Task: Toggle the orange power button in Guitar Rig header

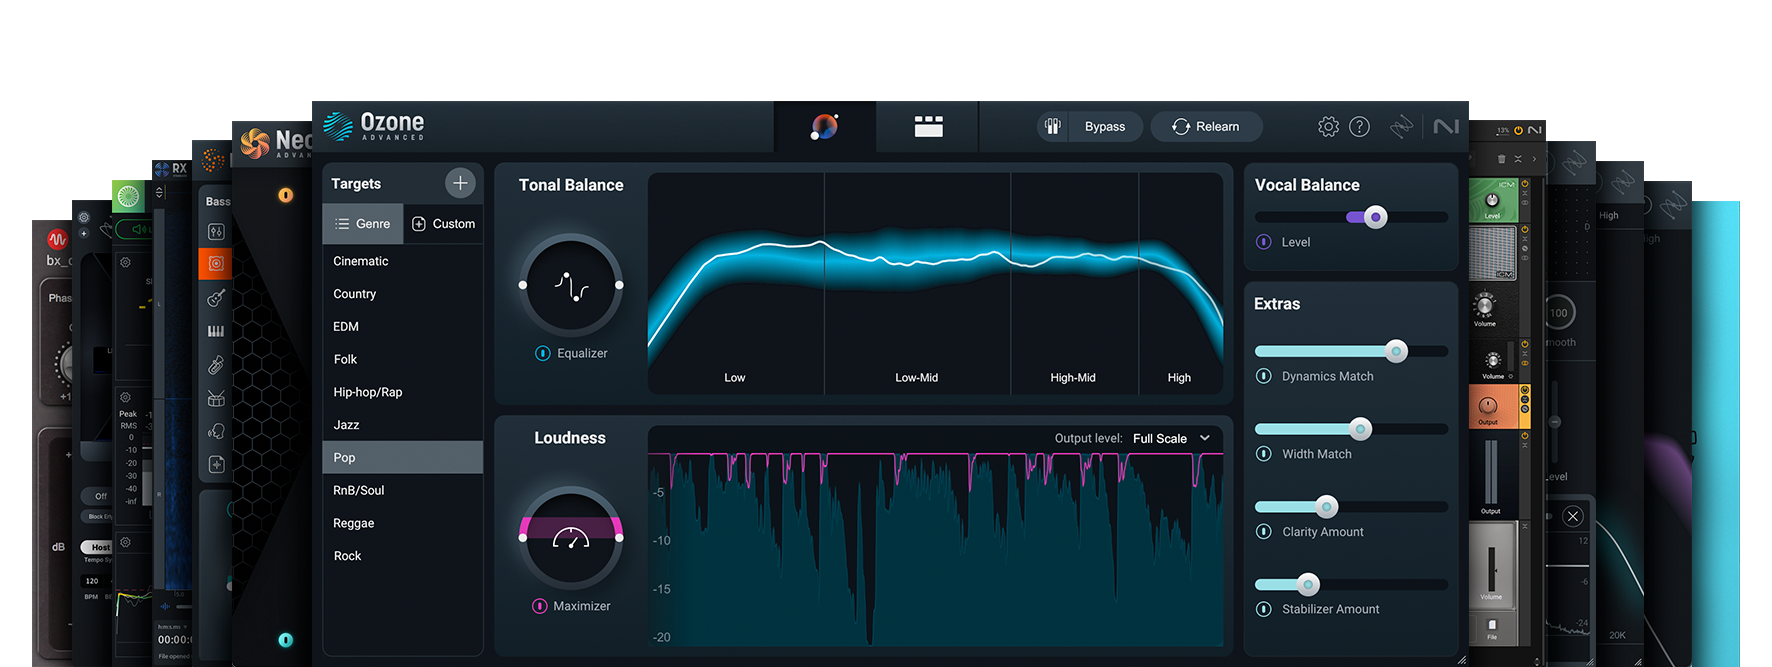Action: tap(1518, 130)
